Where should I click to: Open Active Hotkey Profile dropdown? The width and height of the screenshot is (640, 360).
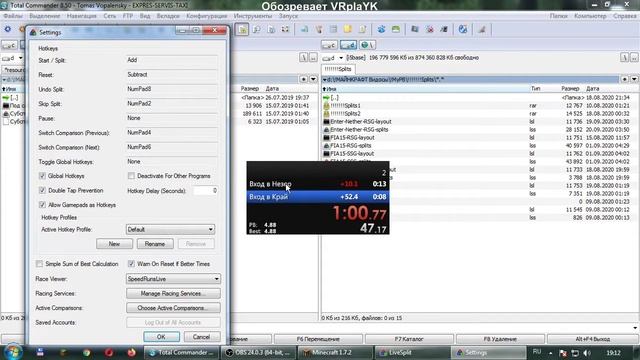[170, 229]
